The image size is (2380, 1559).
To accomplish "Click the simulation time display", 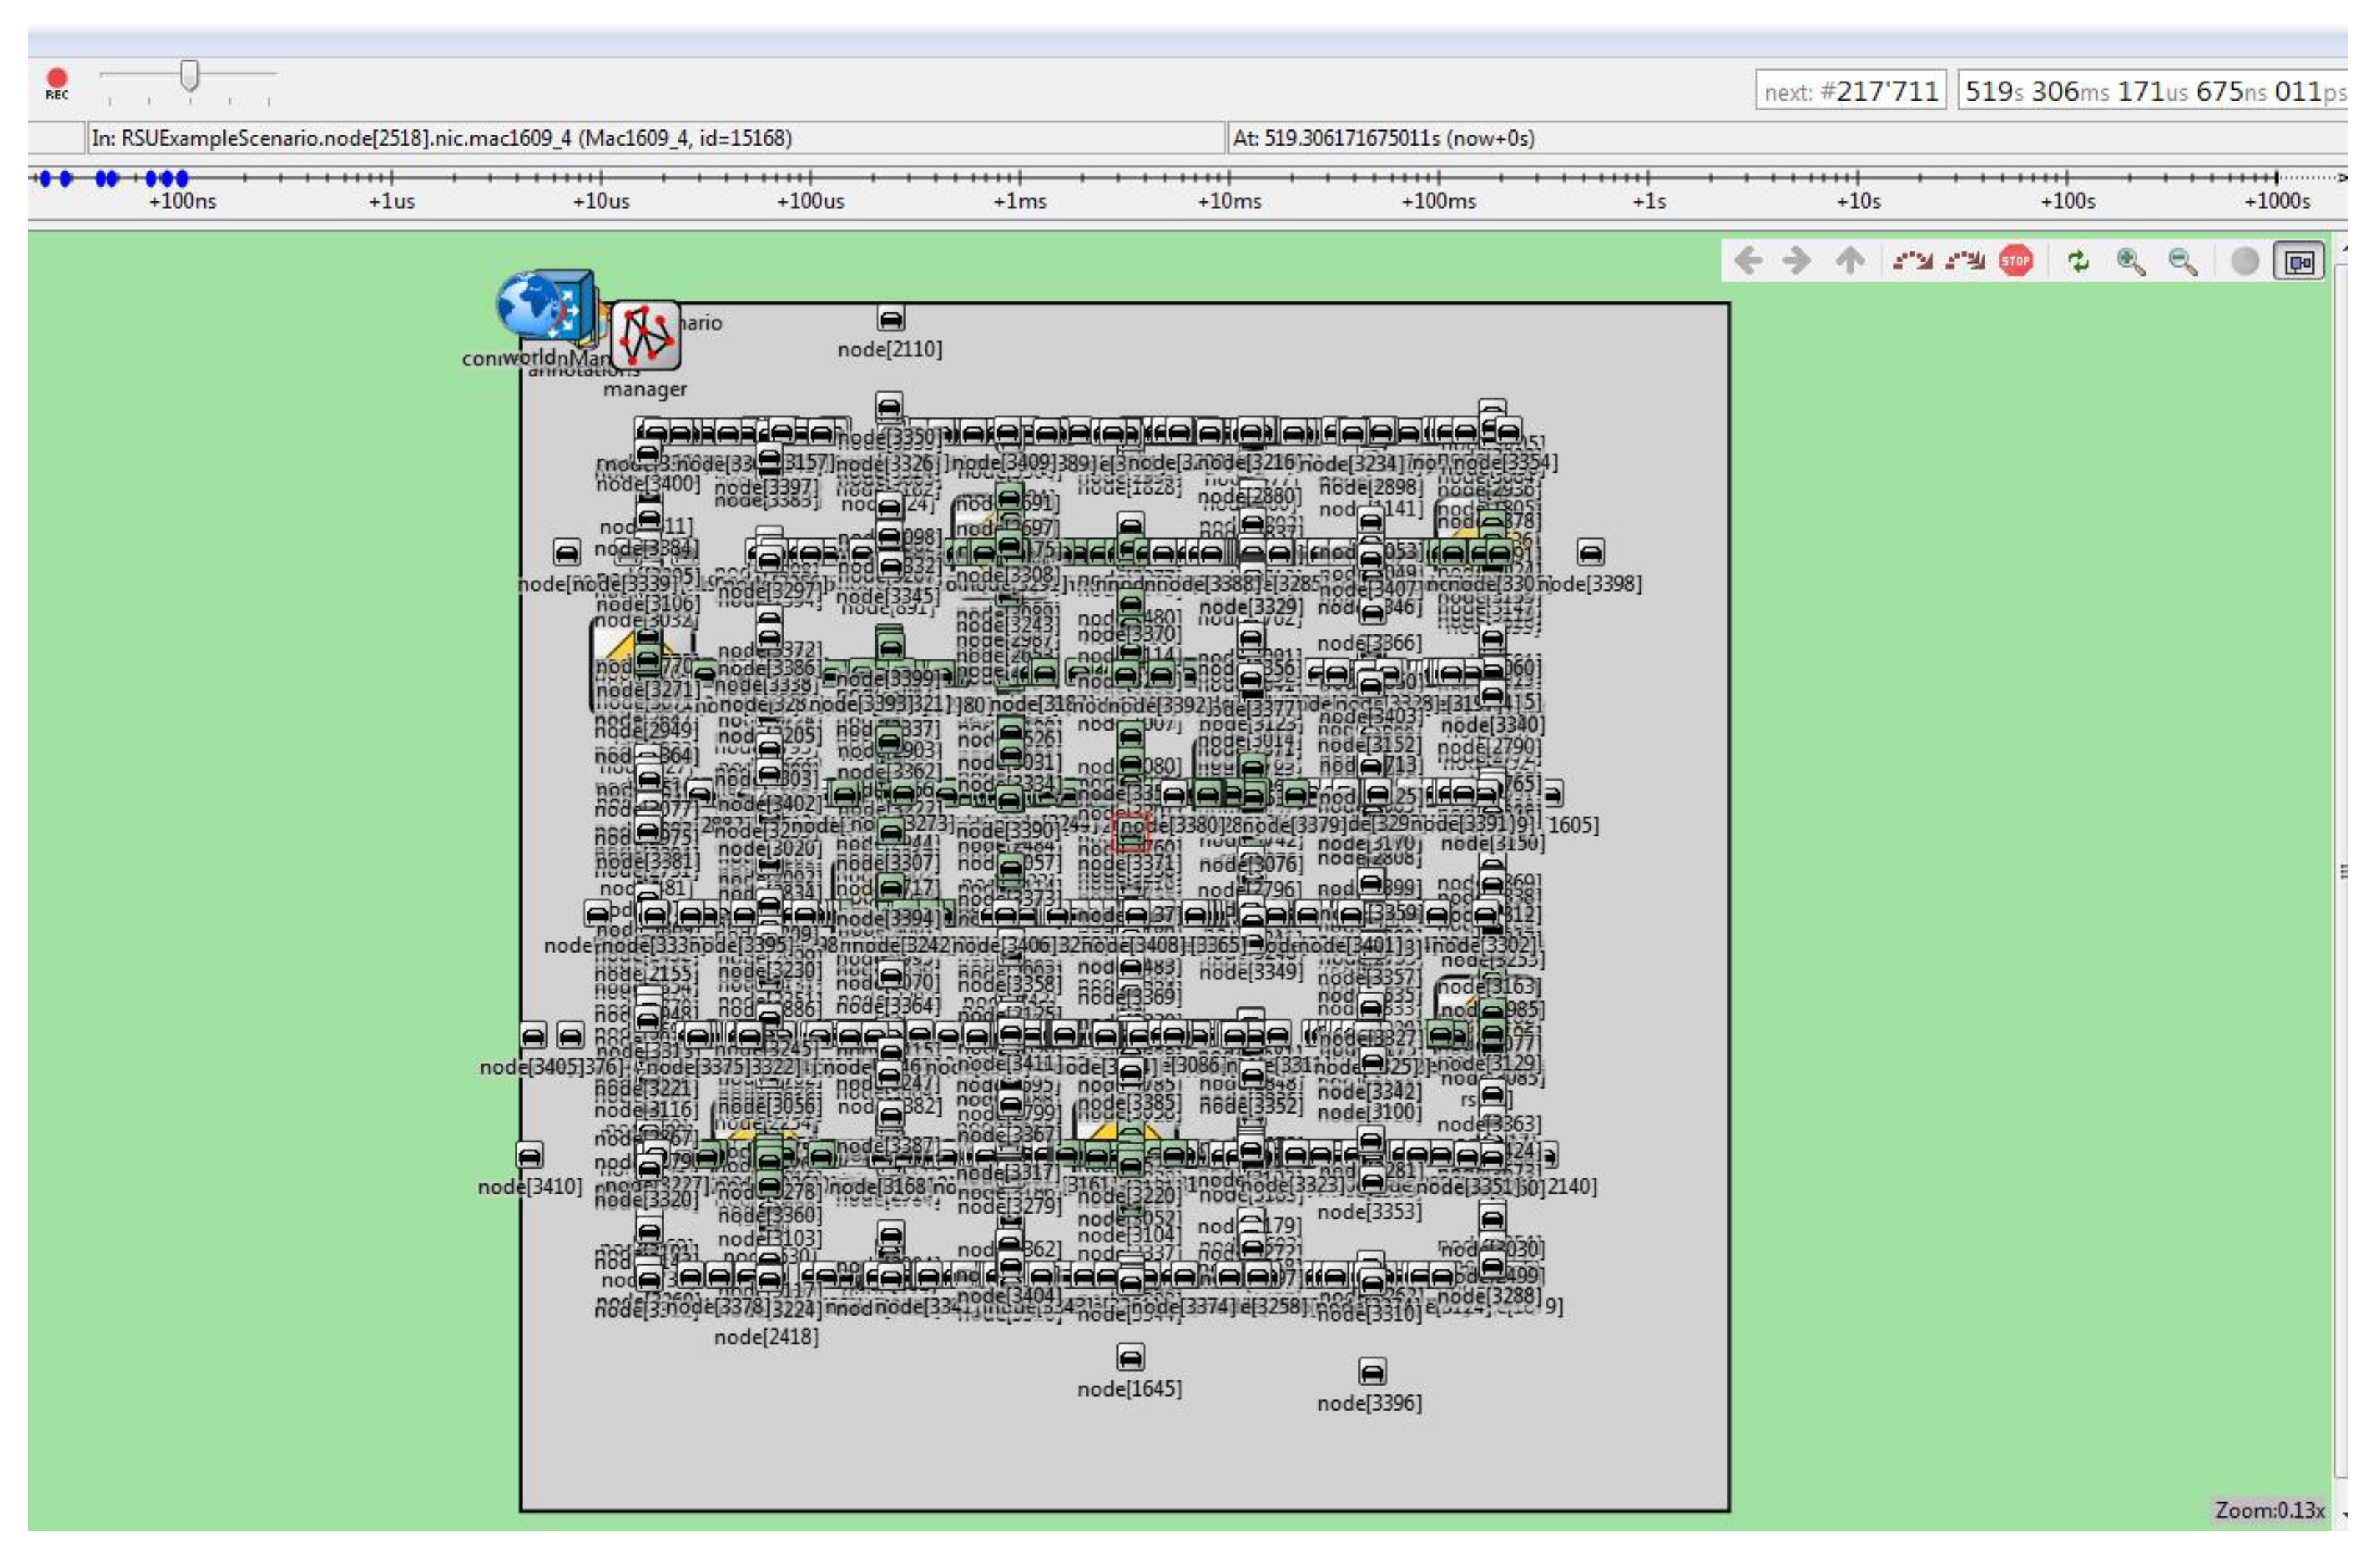I will [2153, 91].
